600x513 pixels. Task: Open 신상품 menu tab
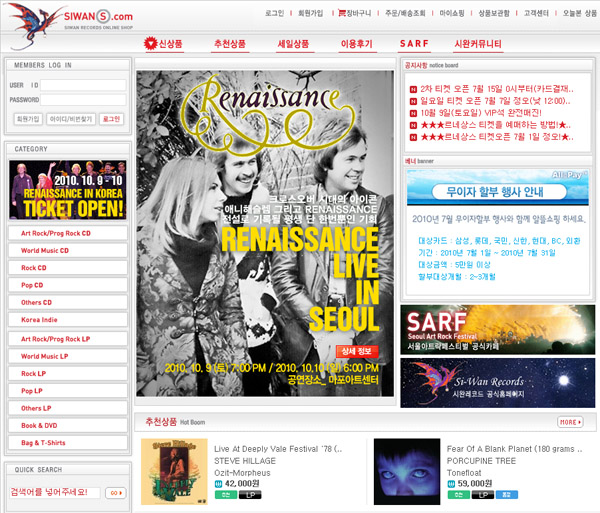click(170, 44)
